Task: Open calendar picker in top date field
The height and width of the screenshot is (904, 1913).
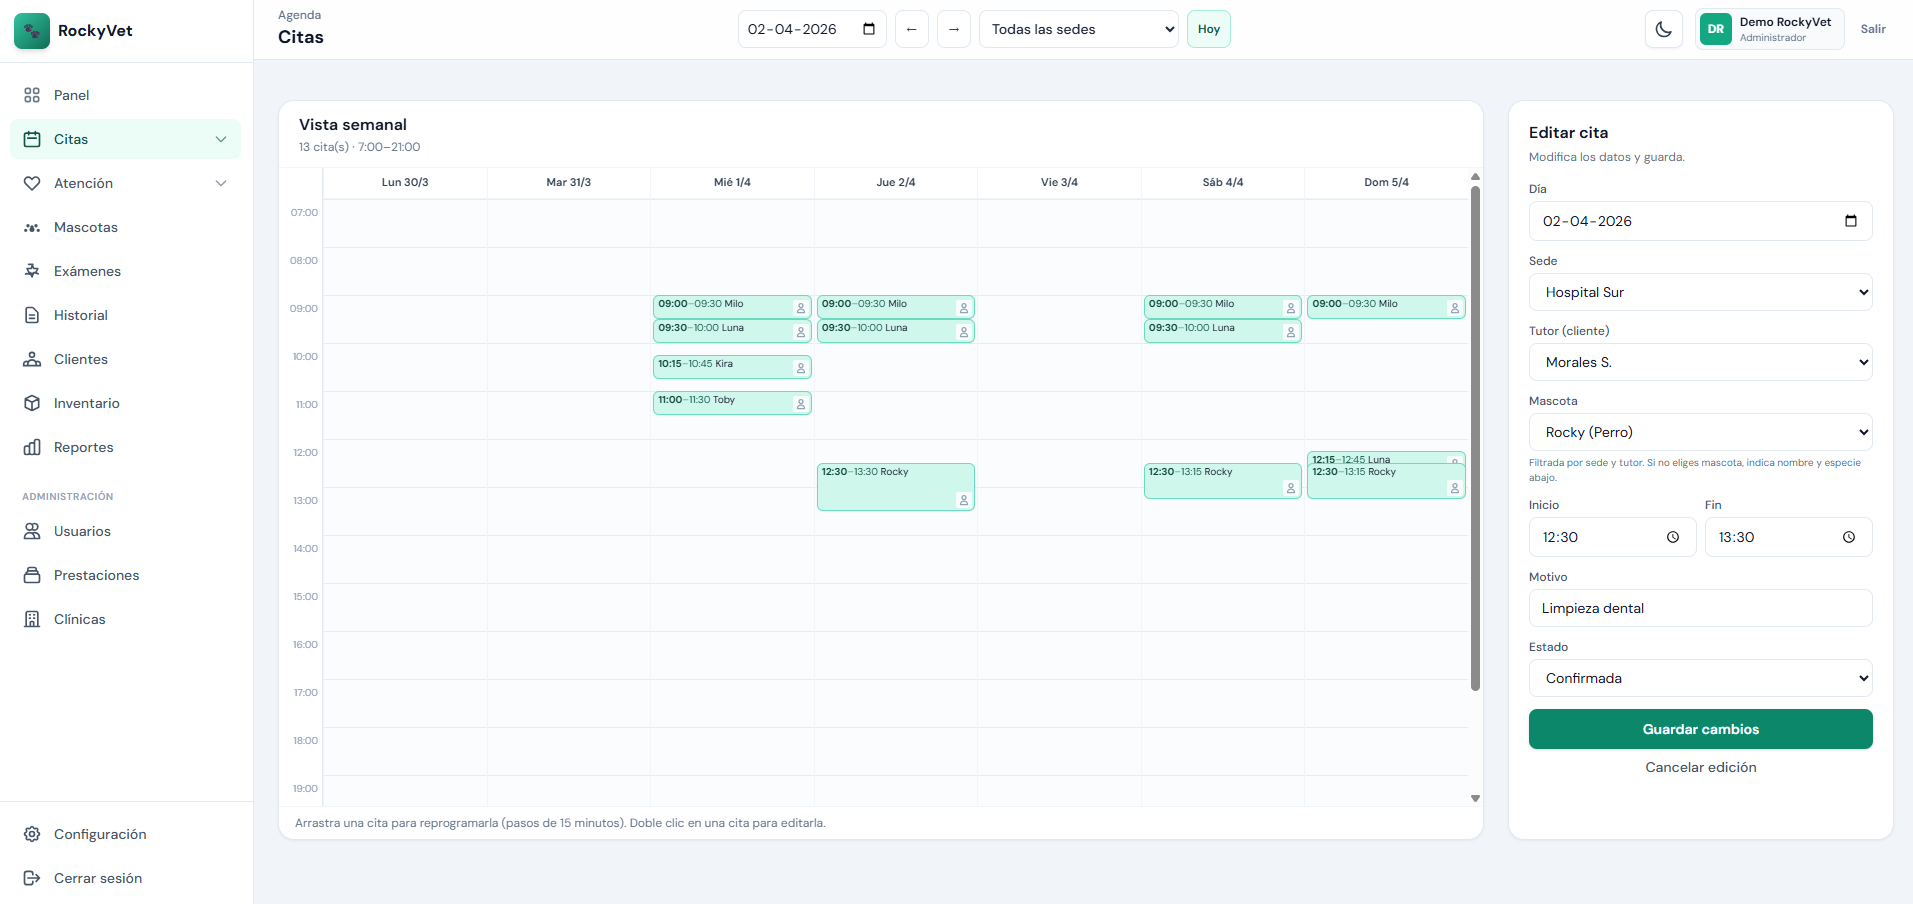Action: tap(868, 29)
